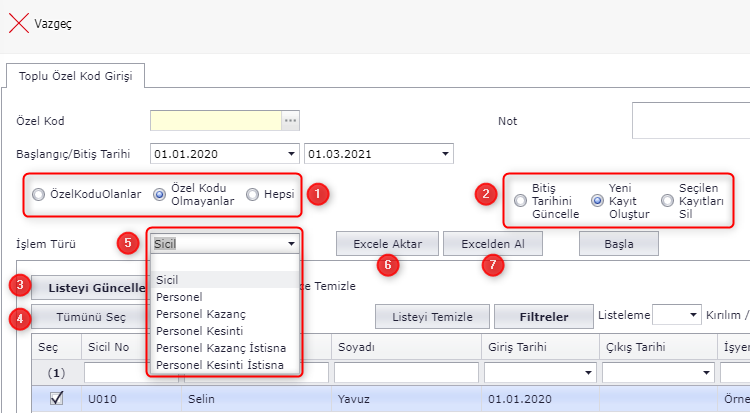Viewport: 750px width, 413px height.
Task: Click into the Not text field
Action: 690,122
